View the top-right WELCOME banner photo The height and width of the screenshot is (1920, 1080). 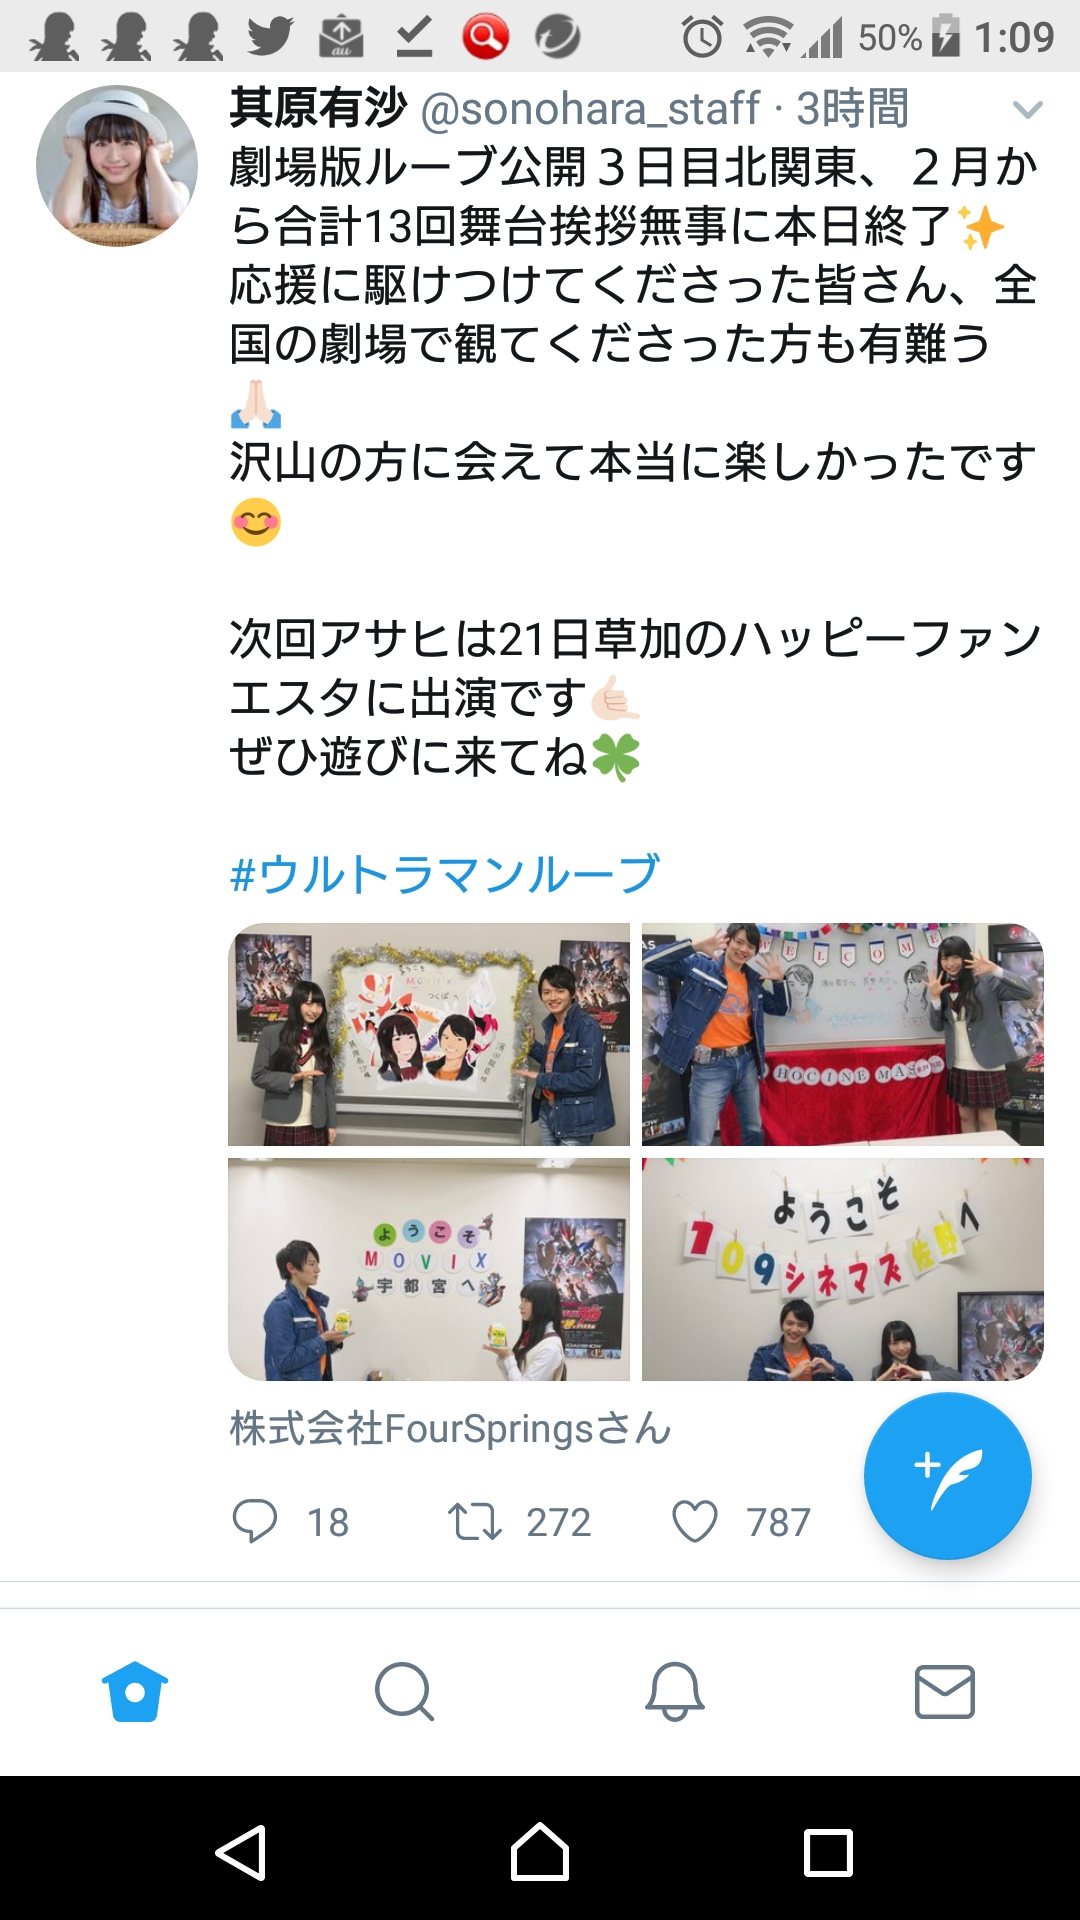click(x=843, y=1034)
